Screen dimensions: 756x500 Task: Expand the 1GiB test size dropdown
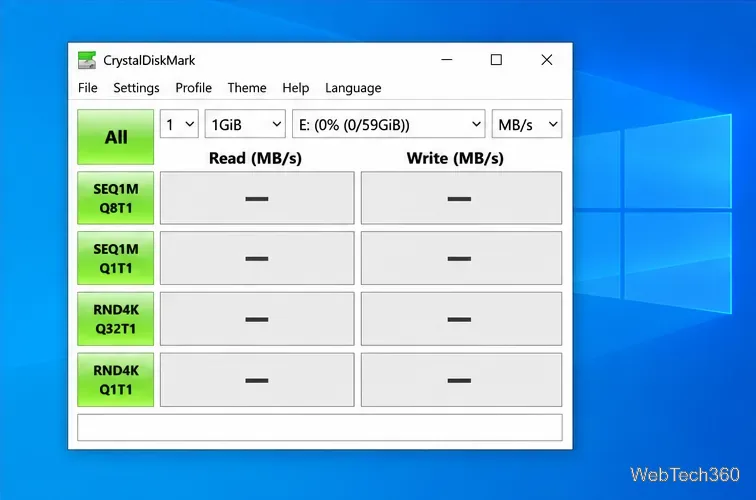[x=245, y=124]
